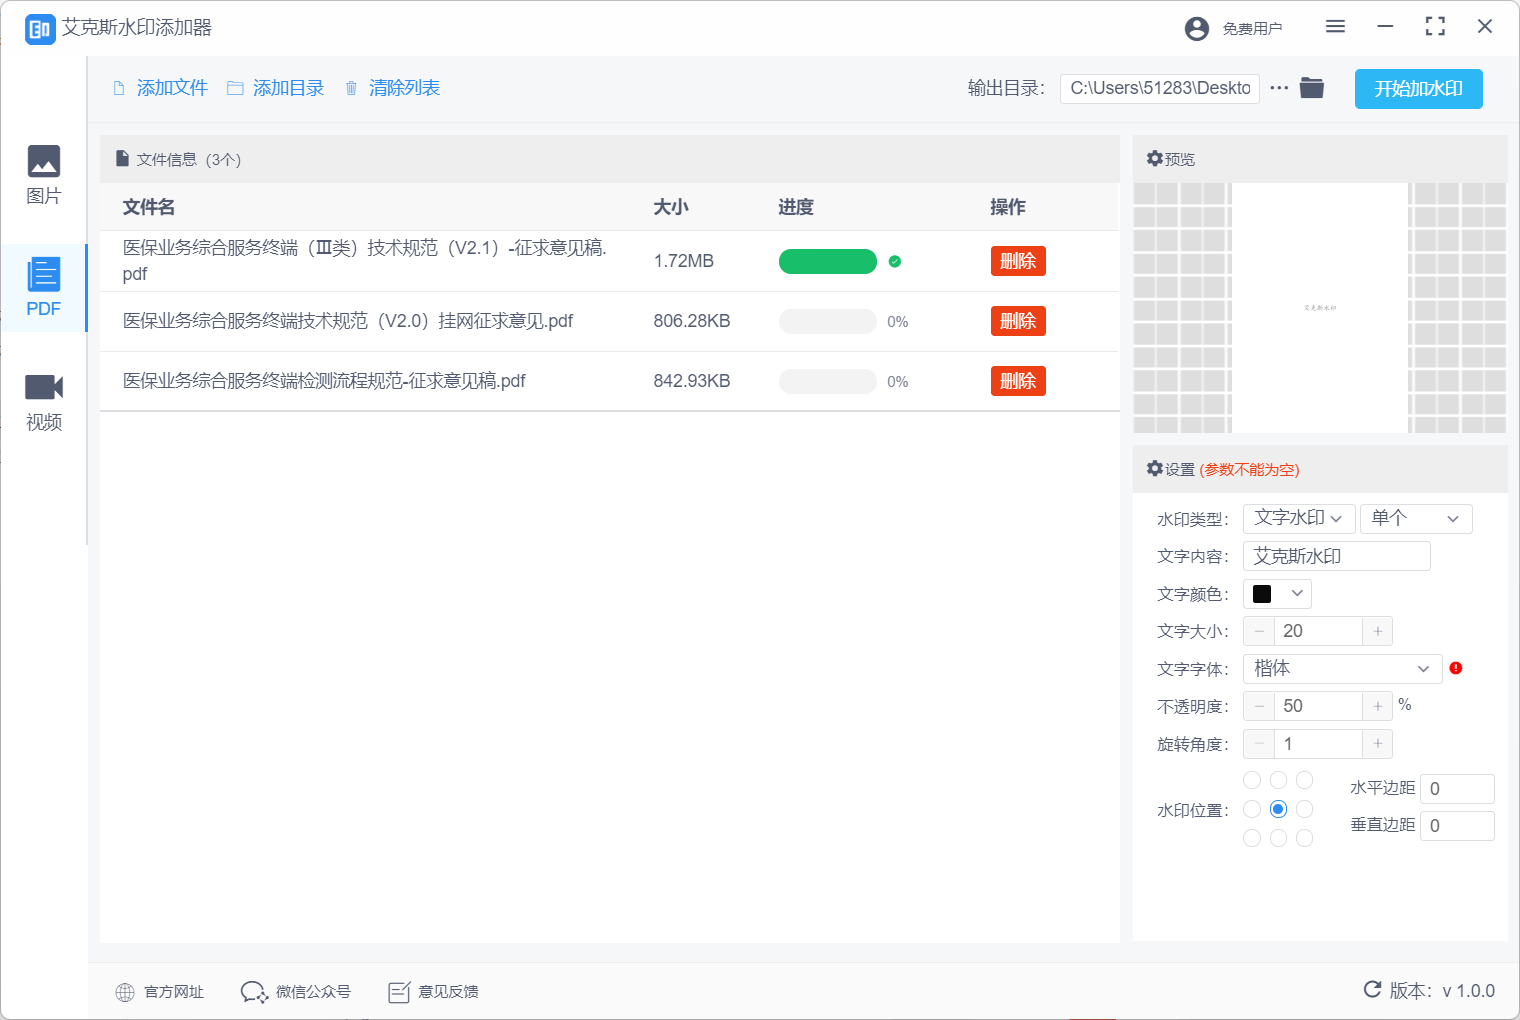Click progress bar of 842.93KB file
Viewport: 1520px width, 1020px height.
click(828, 381)
